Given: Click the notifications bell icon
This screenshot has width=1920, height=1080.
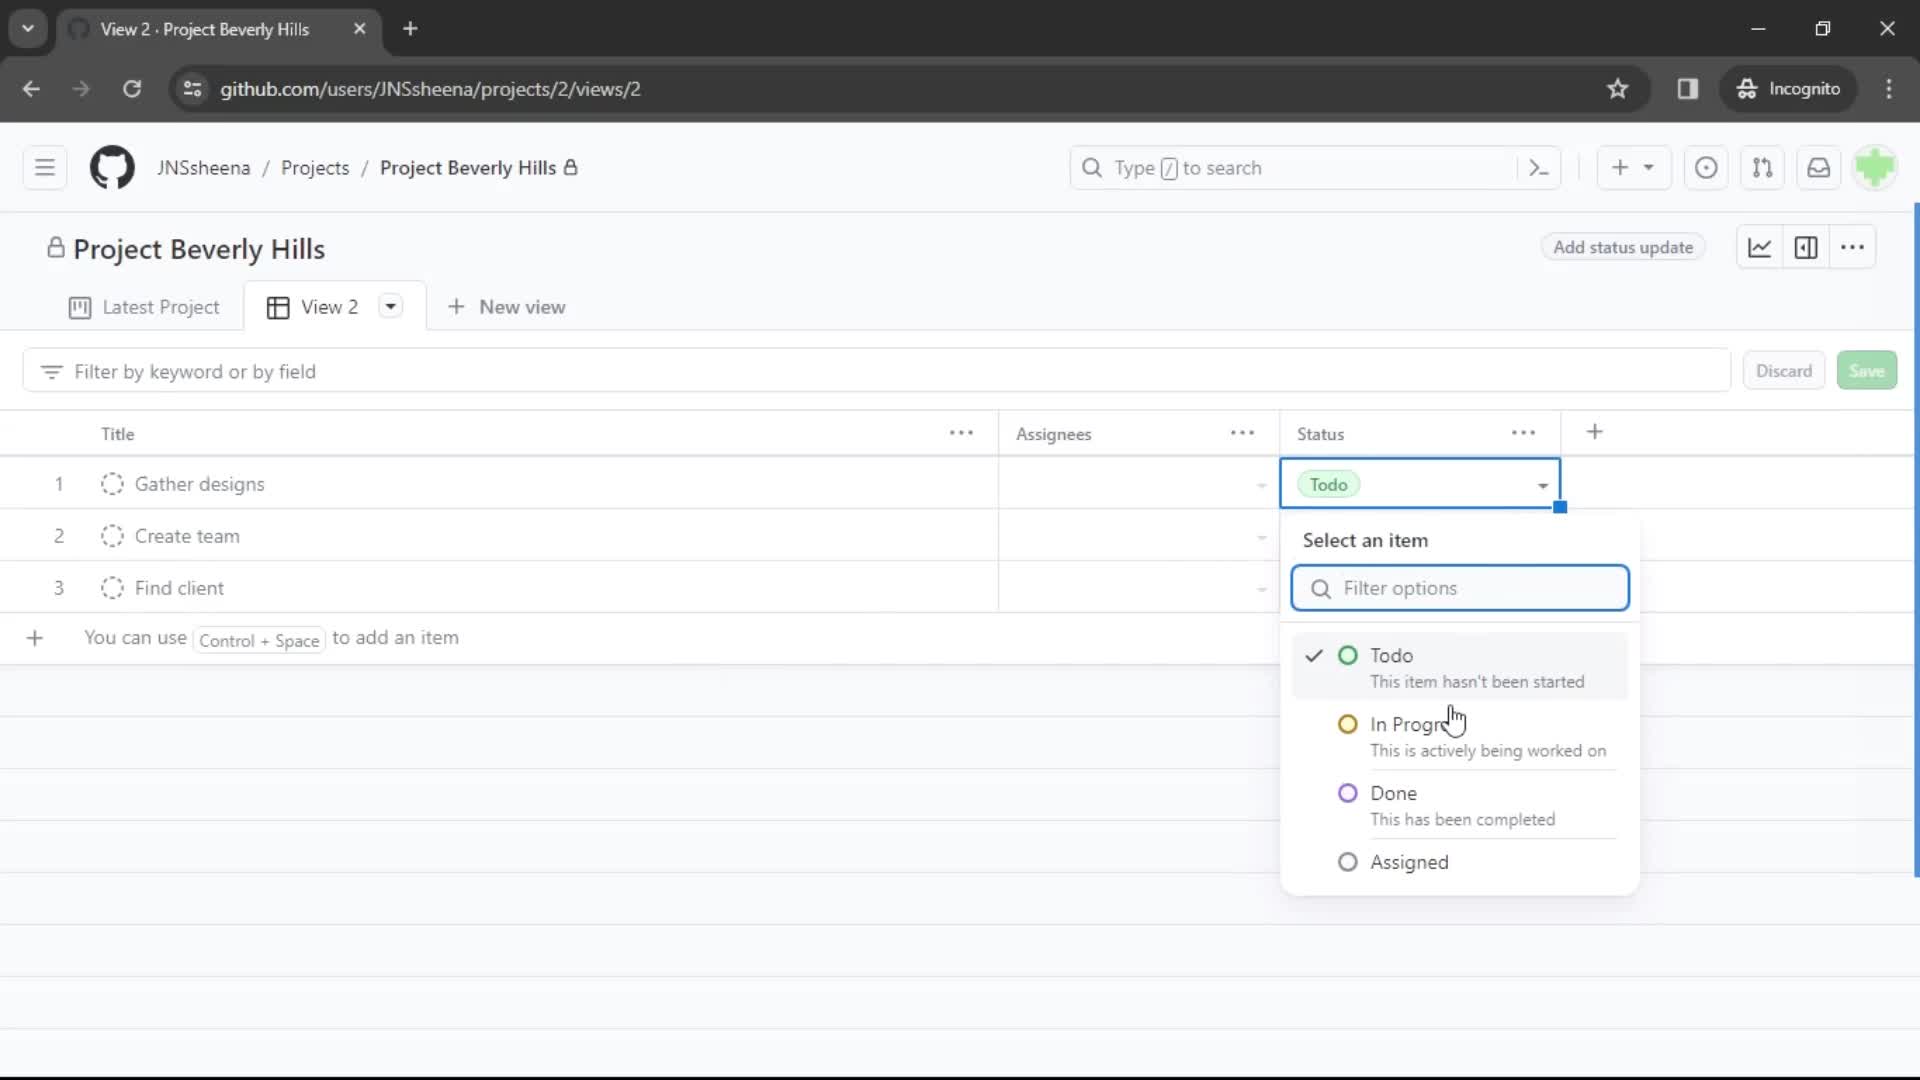Looking at the screenshot, I should [1820, 167].
